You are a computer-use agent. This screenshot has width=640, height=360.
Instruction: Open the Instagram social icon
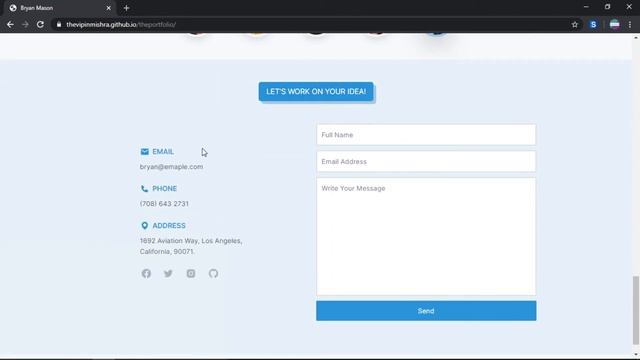tap(191, 273)
